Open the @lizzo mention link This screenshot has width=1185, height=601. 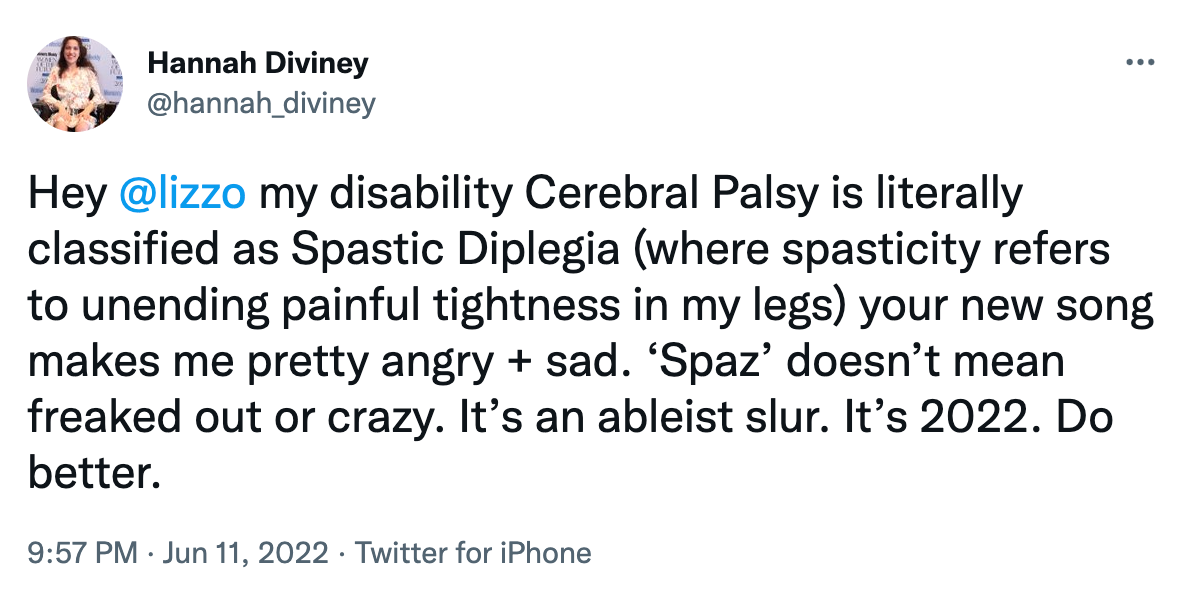click(x=182, y=194)
